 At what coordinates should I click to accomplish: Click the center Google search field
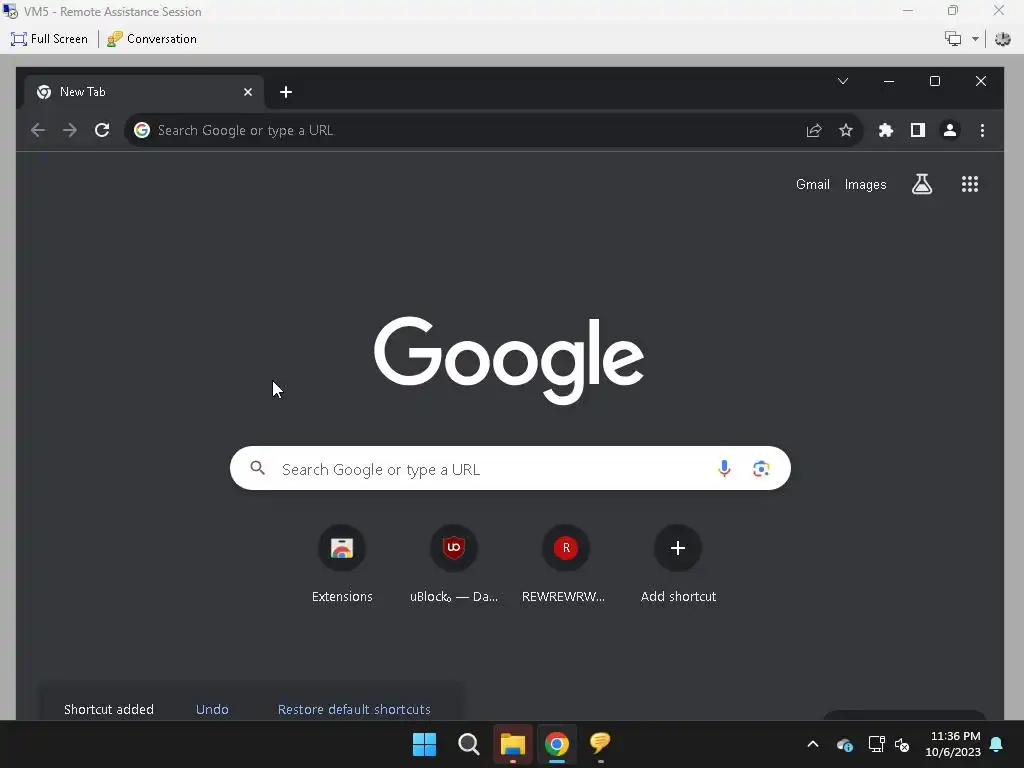[x=510, y=468]
